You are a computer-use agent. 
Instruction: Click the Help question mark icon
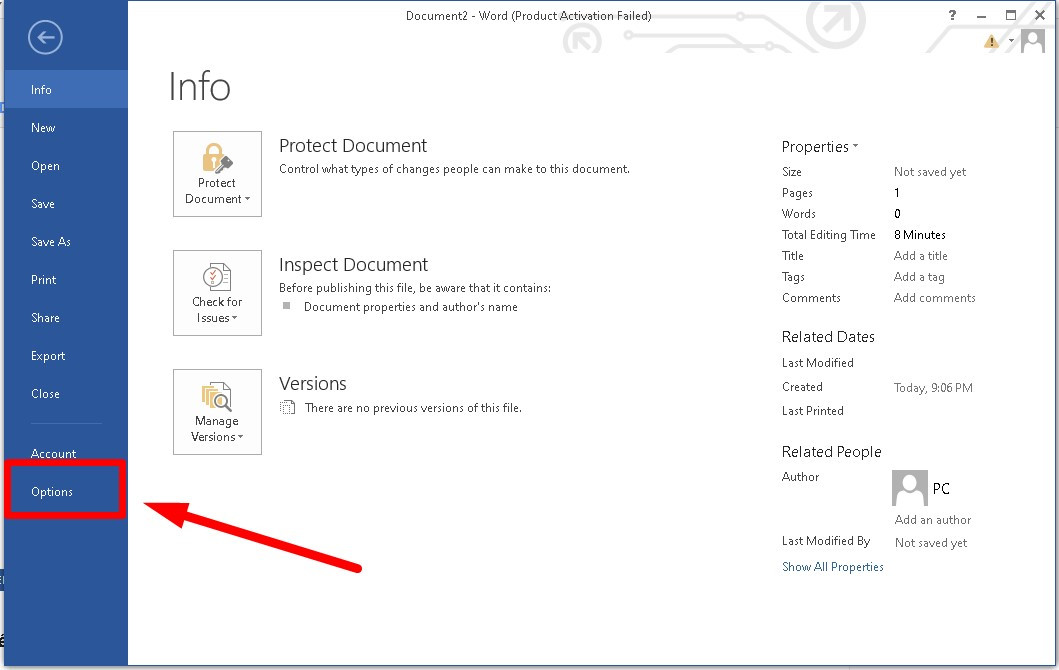951,15
